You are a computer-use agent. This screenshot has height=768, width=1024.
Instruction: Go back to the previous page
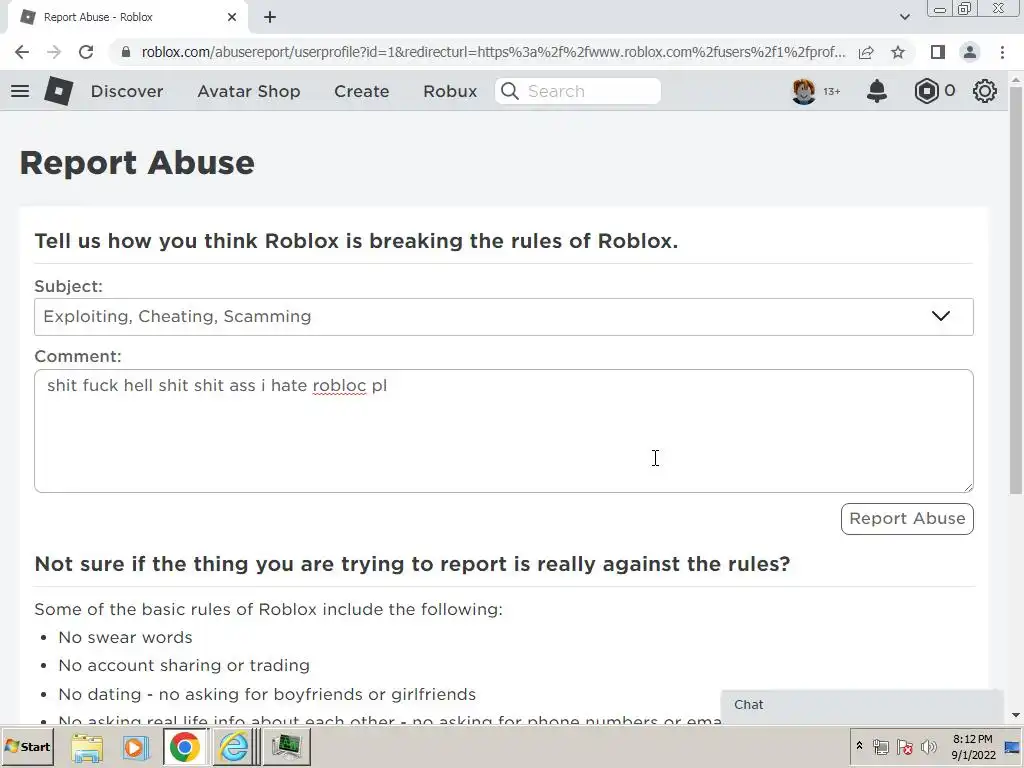pyautogui.click(x=22, y=52)
